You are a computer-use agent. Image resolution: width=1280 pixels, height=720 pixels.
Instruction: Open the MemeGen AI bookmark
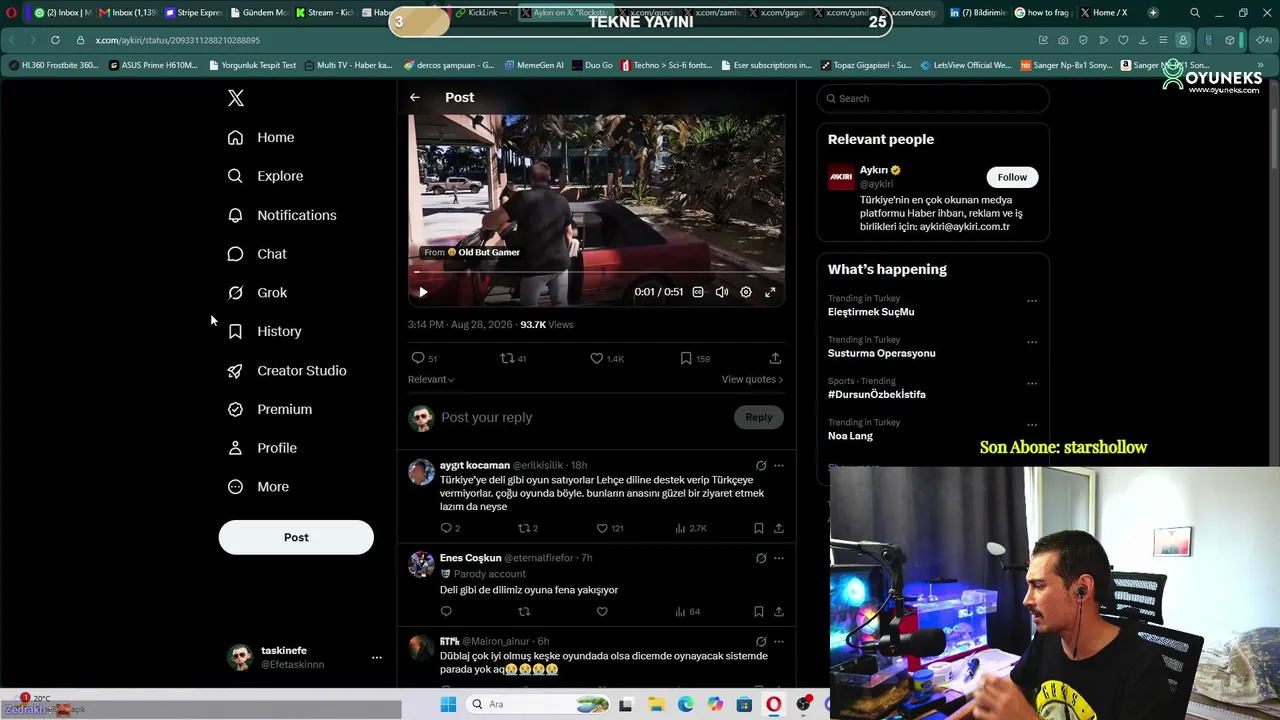click(x=534, y=65)
